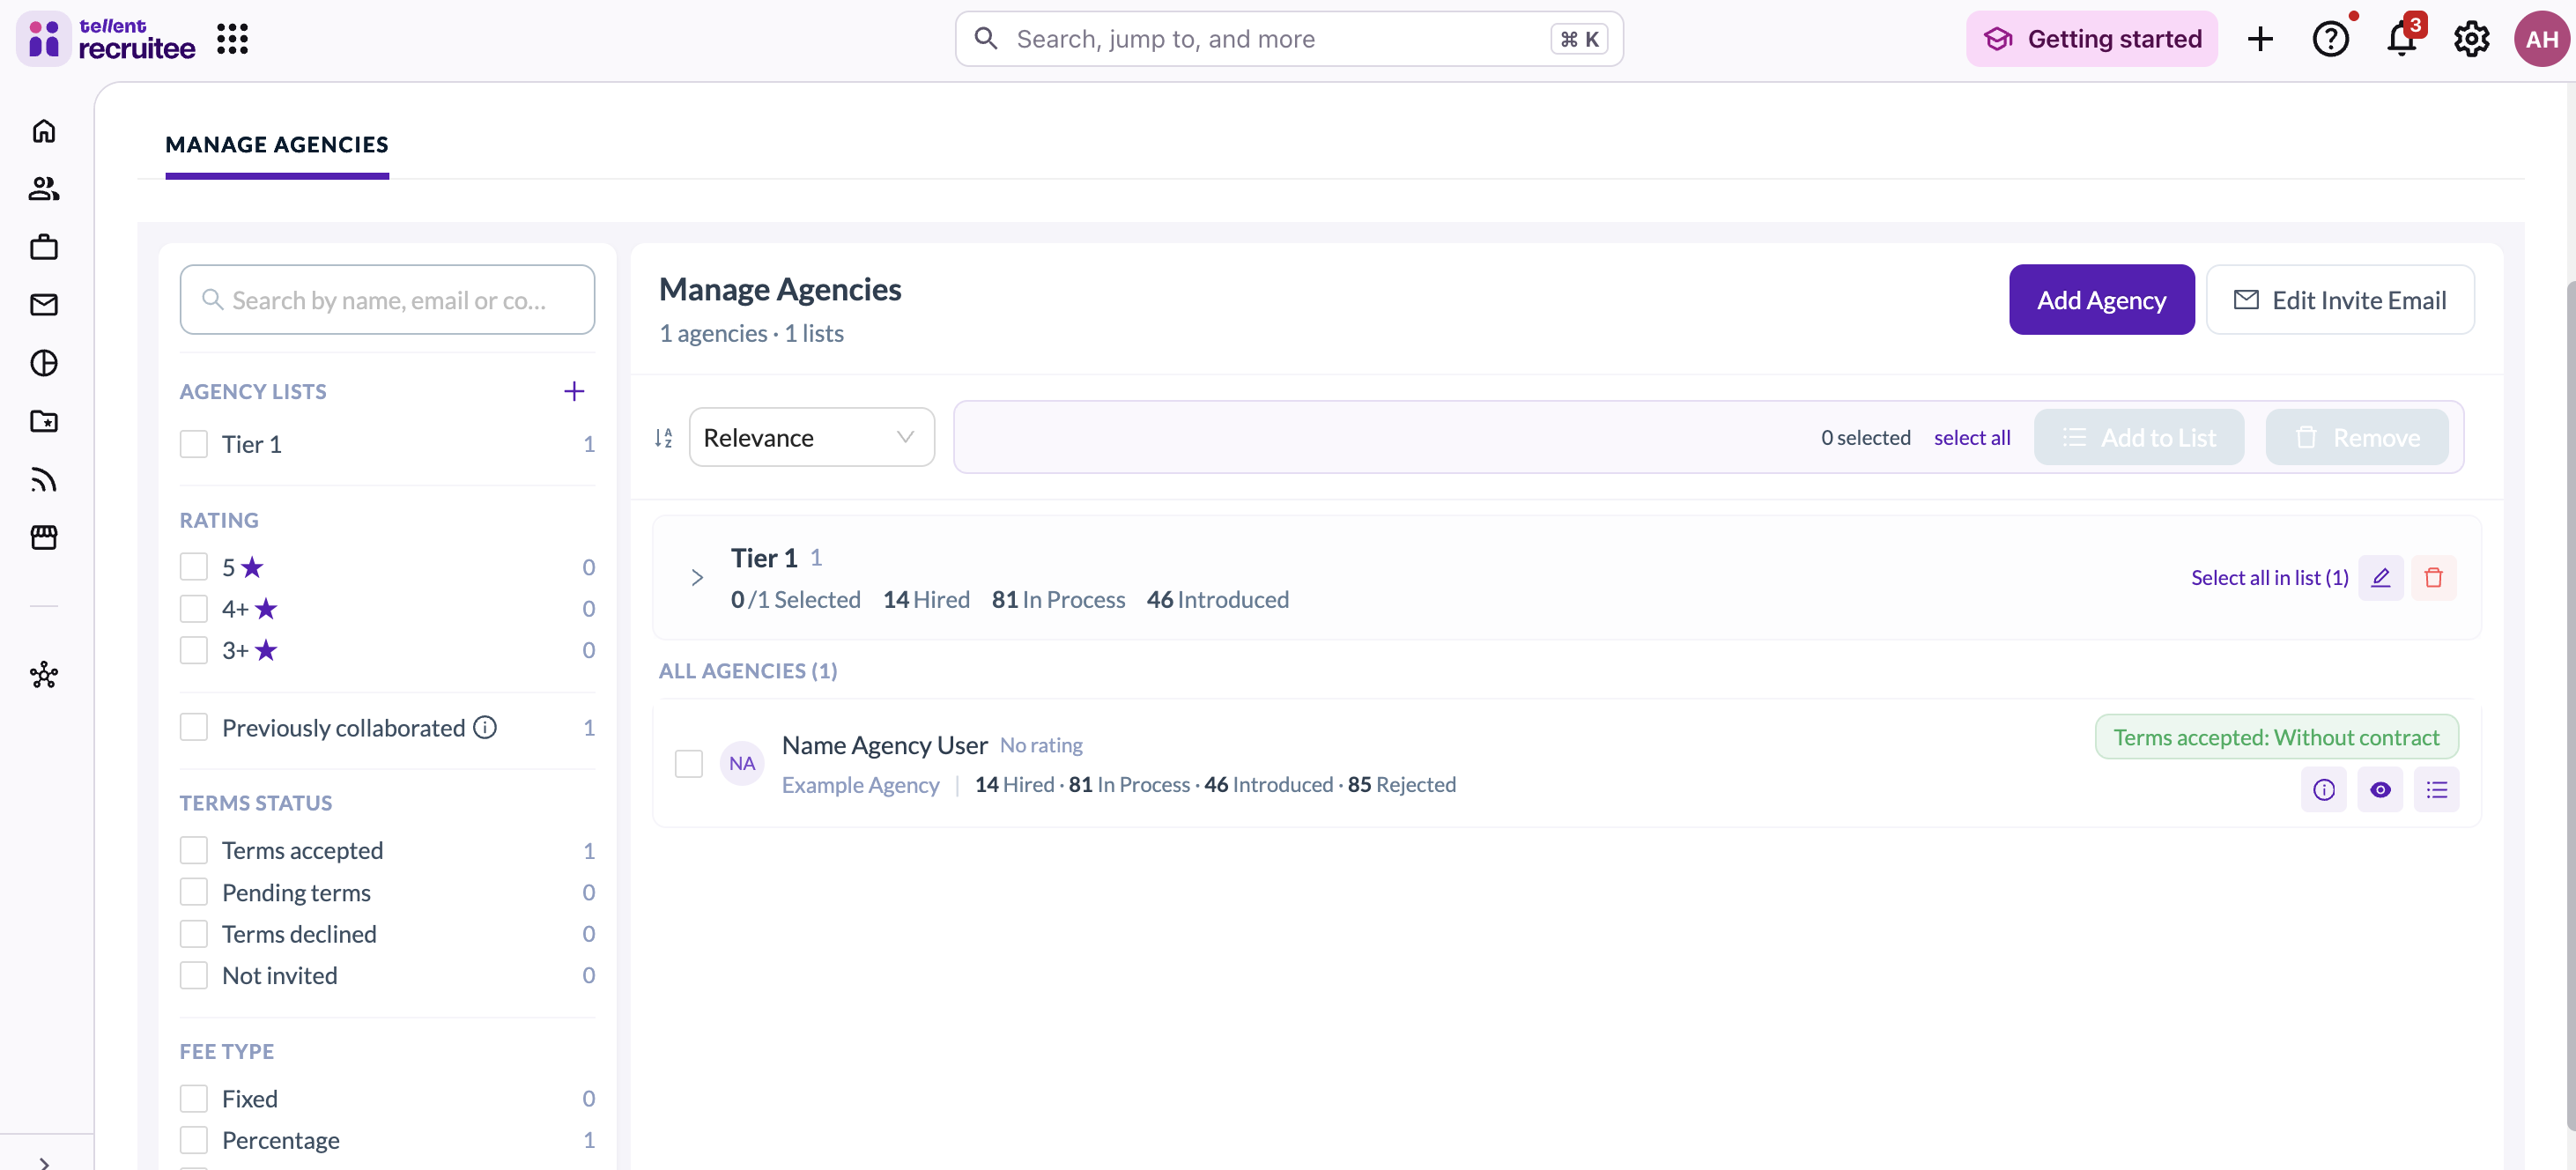Click Edit Invite Email button
Viewport: 2576px width, 1170px height.
(x=2339, y=299)
